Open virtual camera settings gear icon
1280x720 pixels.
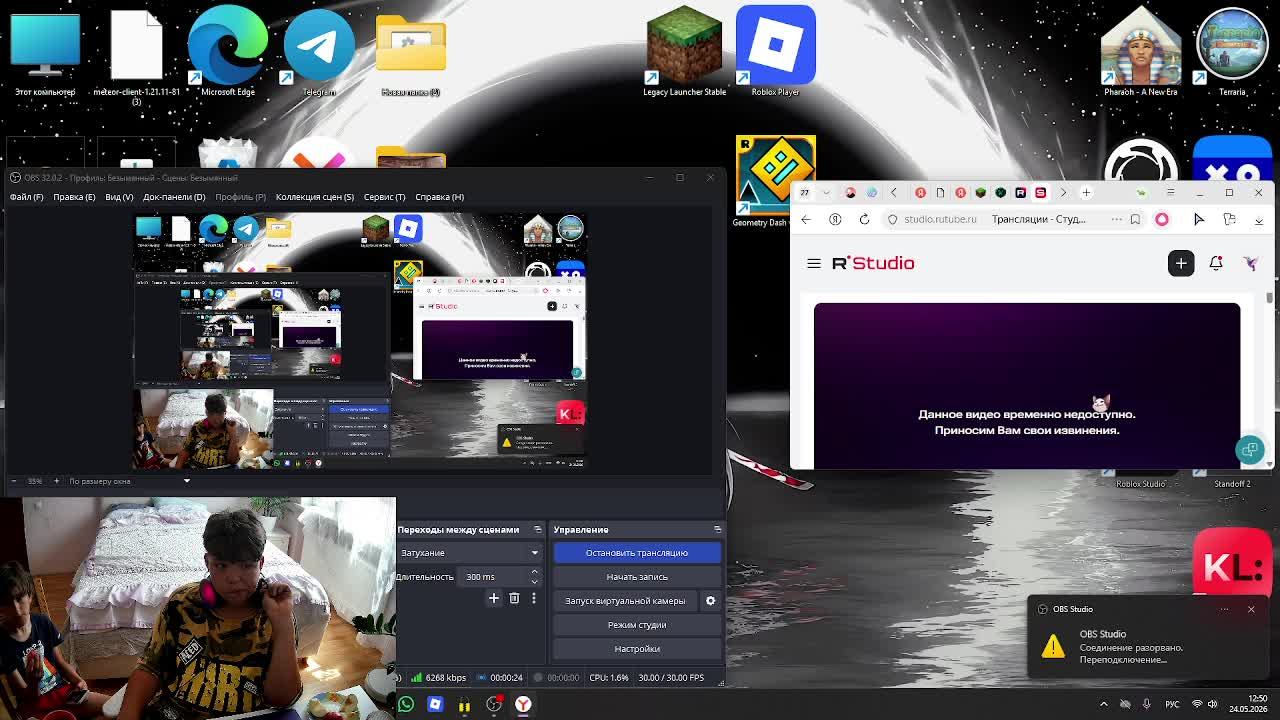[x=710, y=601]
